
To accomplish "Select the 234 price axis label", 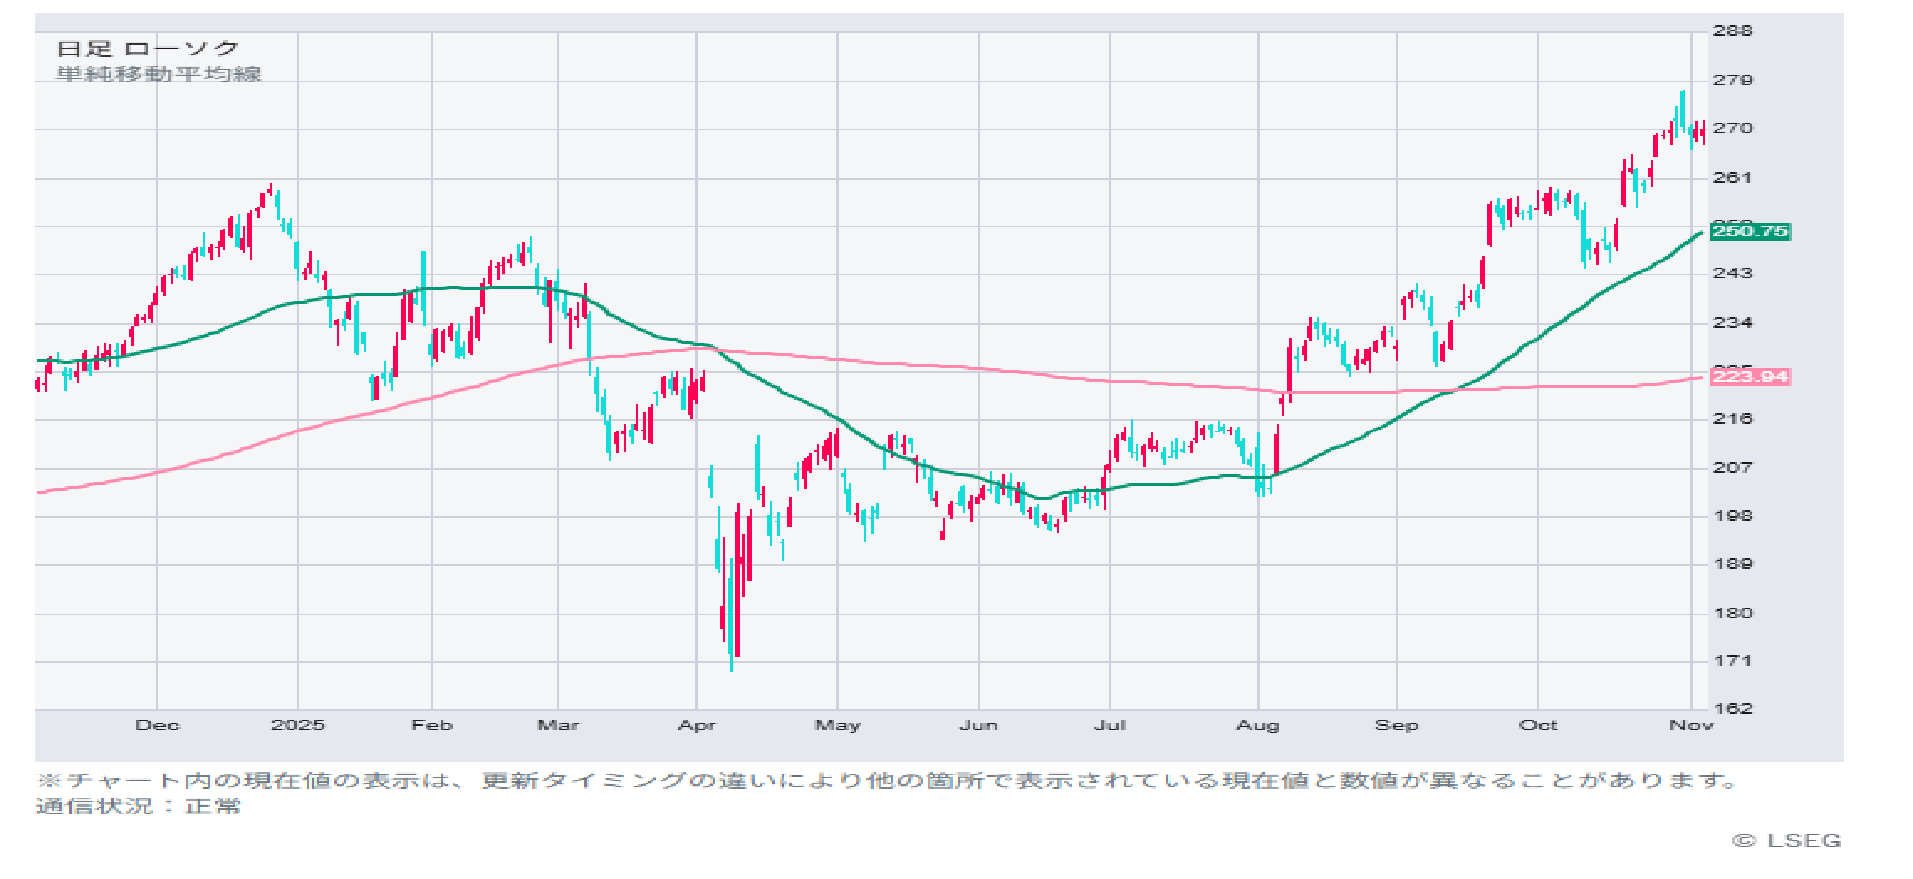I will [1732, 323].
